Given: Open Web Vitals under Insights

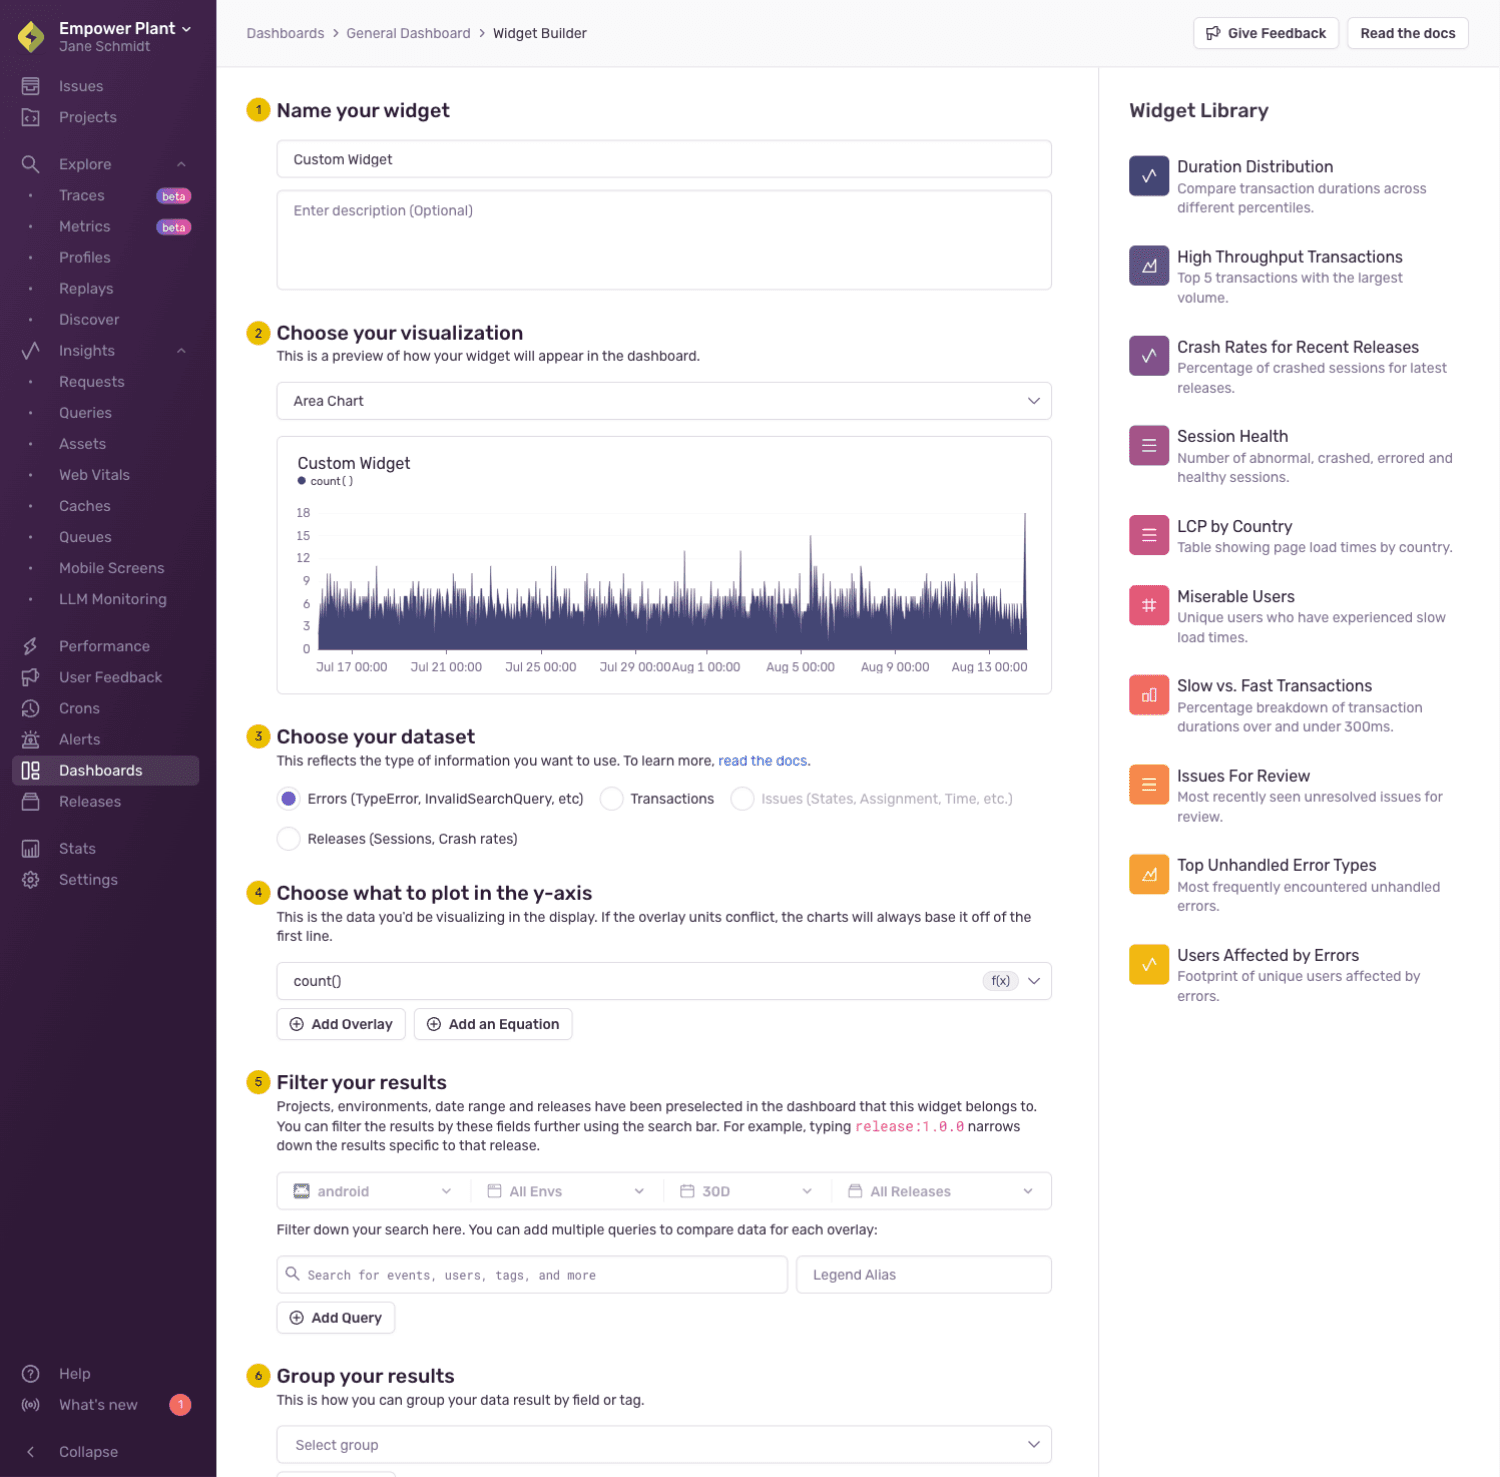Looking at the screenshot, I should pos(94,474).
